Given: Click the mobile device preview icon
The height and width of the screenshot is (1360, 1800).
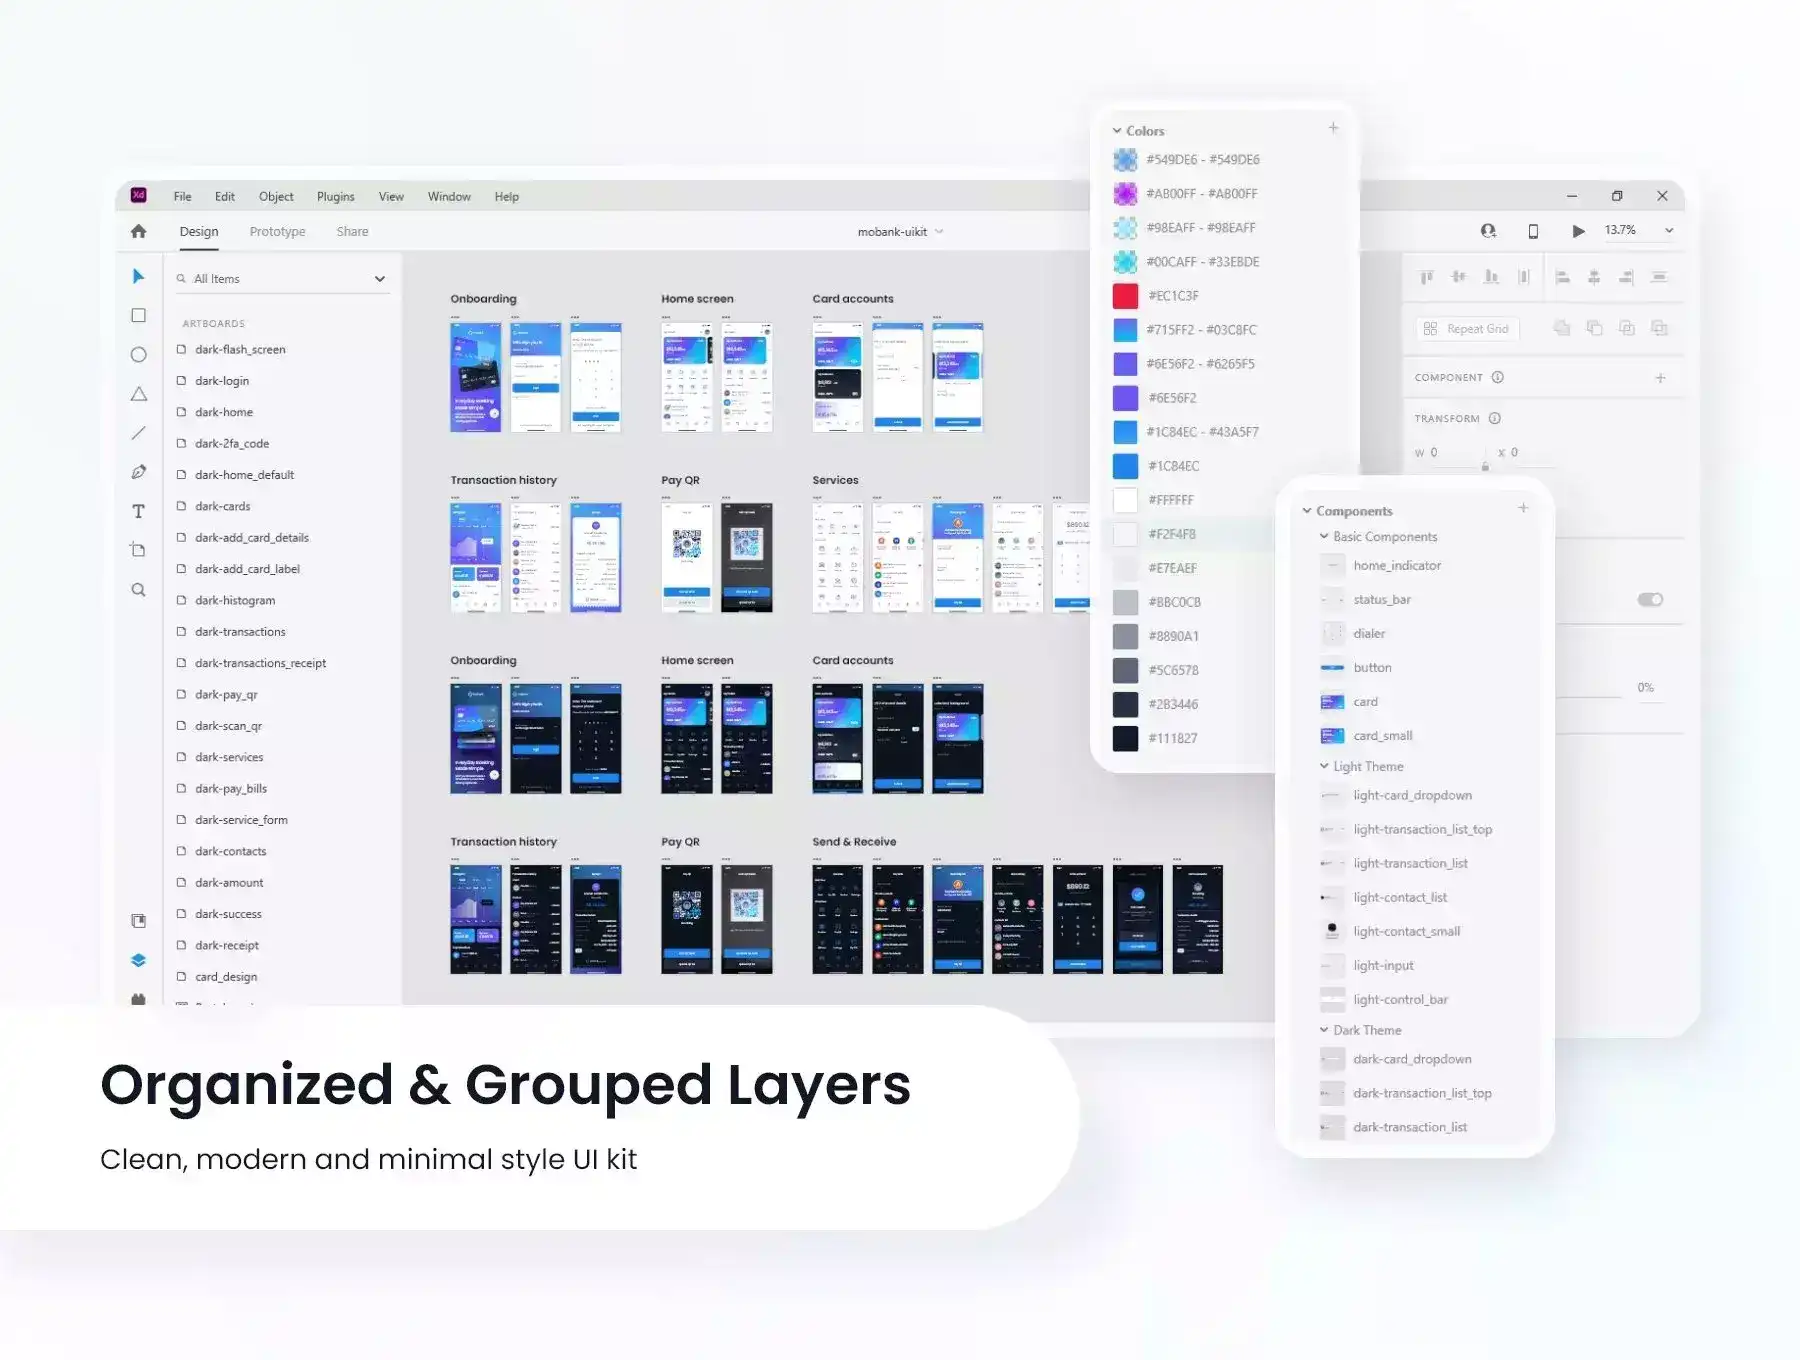Looking at the screenshot, I should 1533,231.
